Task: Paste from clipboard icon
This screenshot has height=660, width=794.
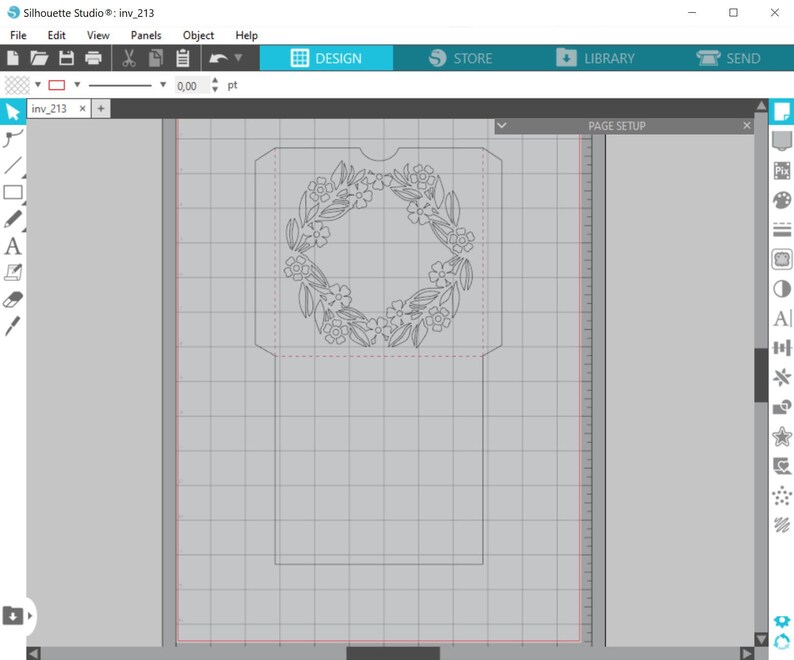Action: tap(183, 58)
